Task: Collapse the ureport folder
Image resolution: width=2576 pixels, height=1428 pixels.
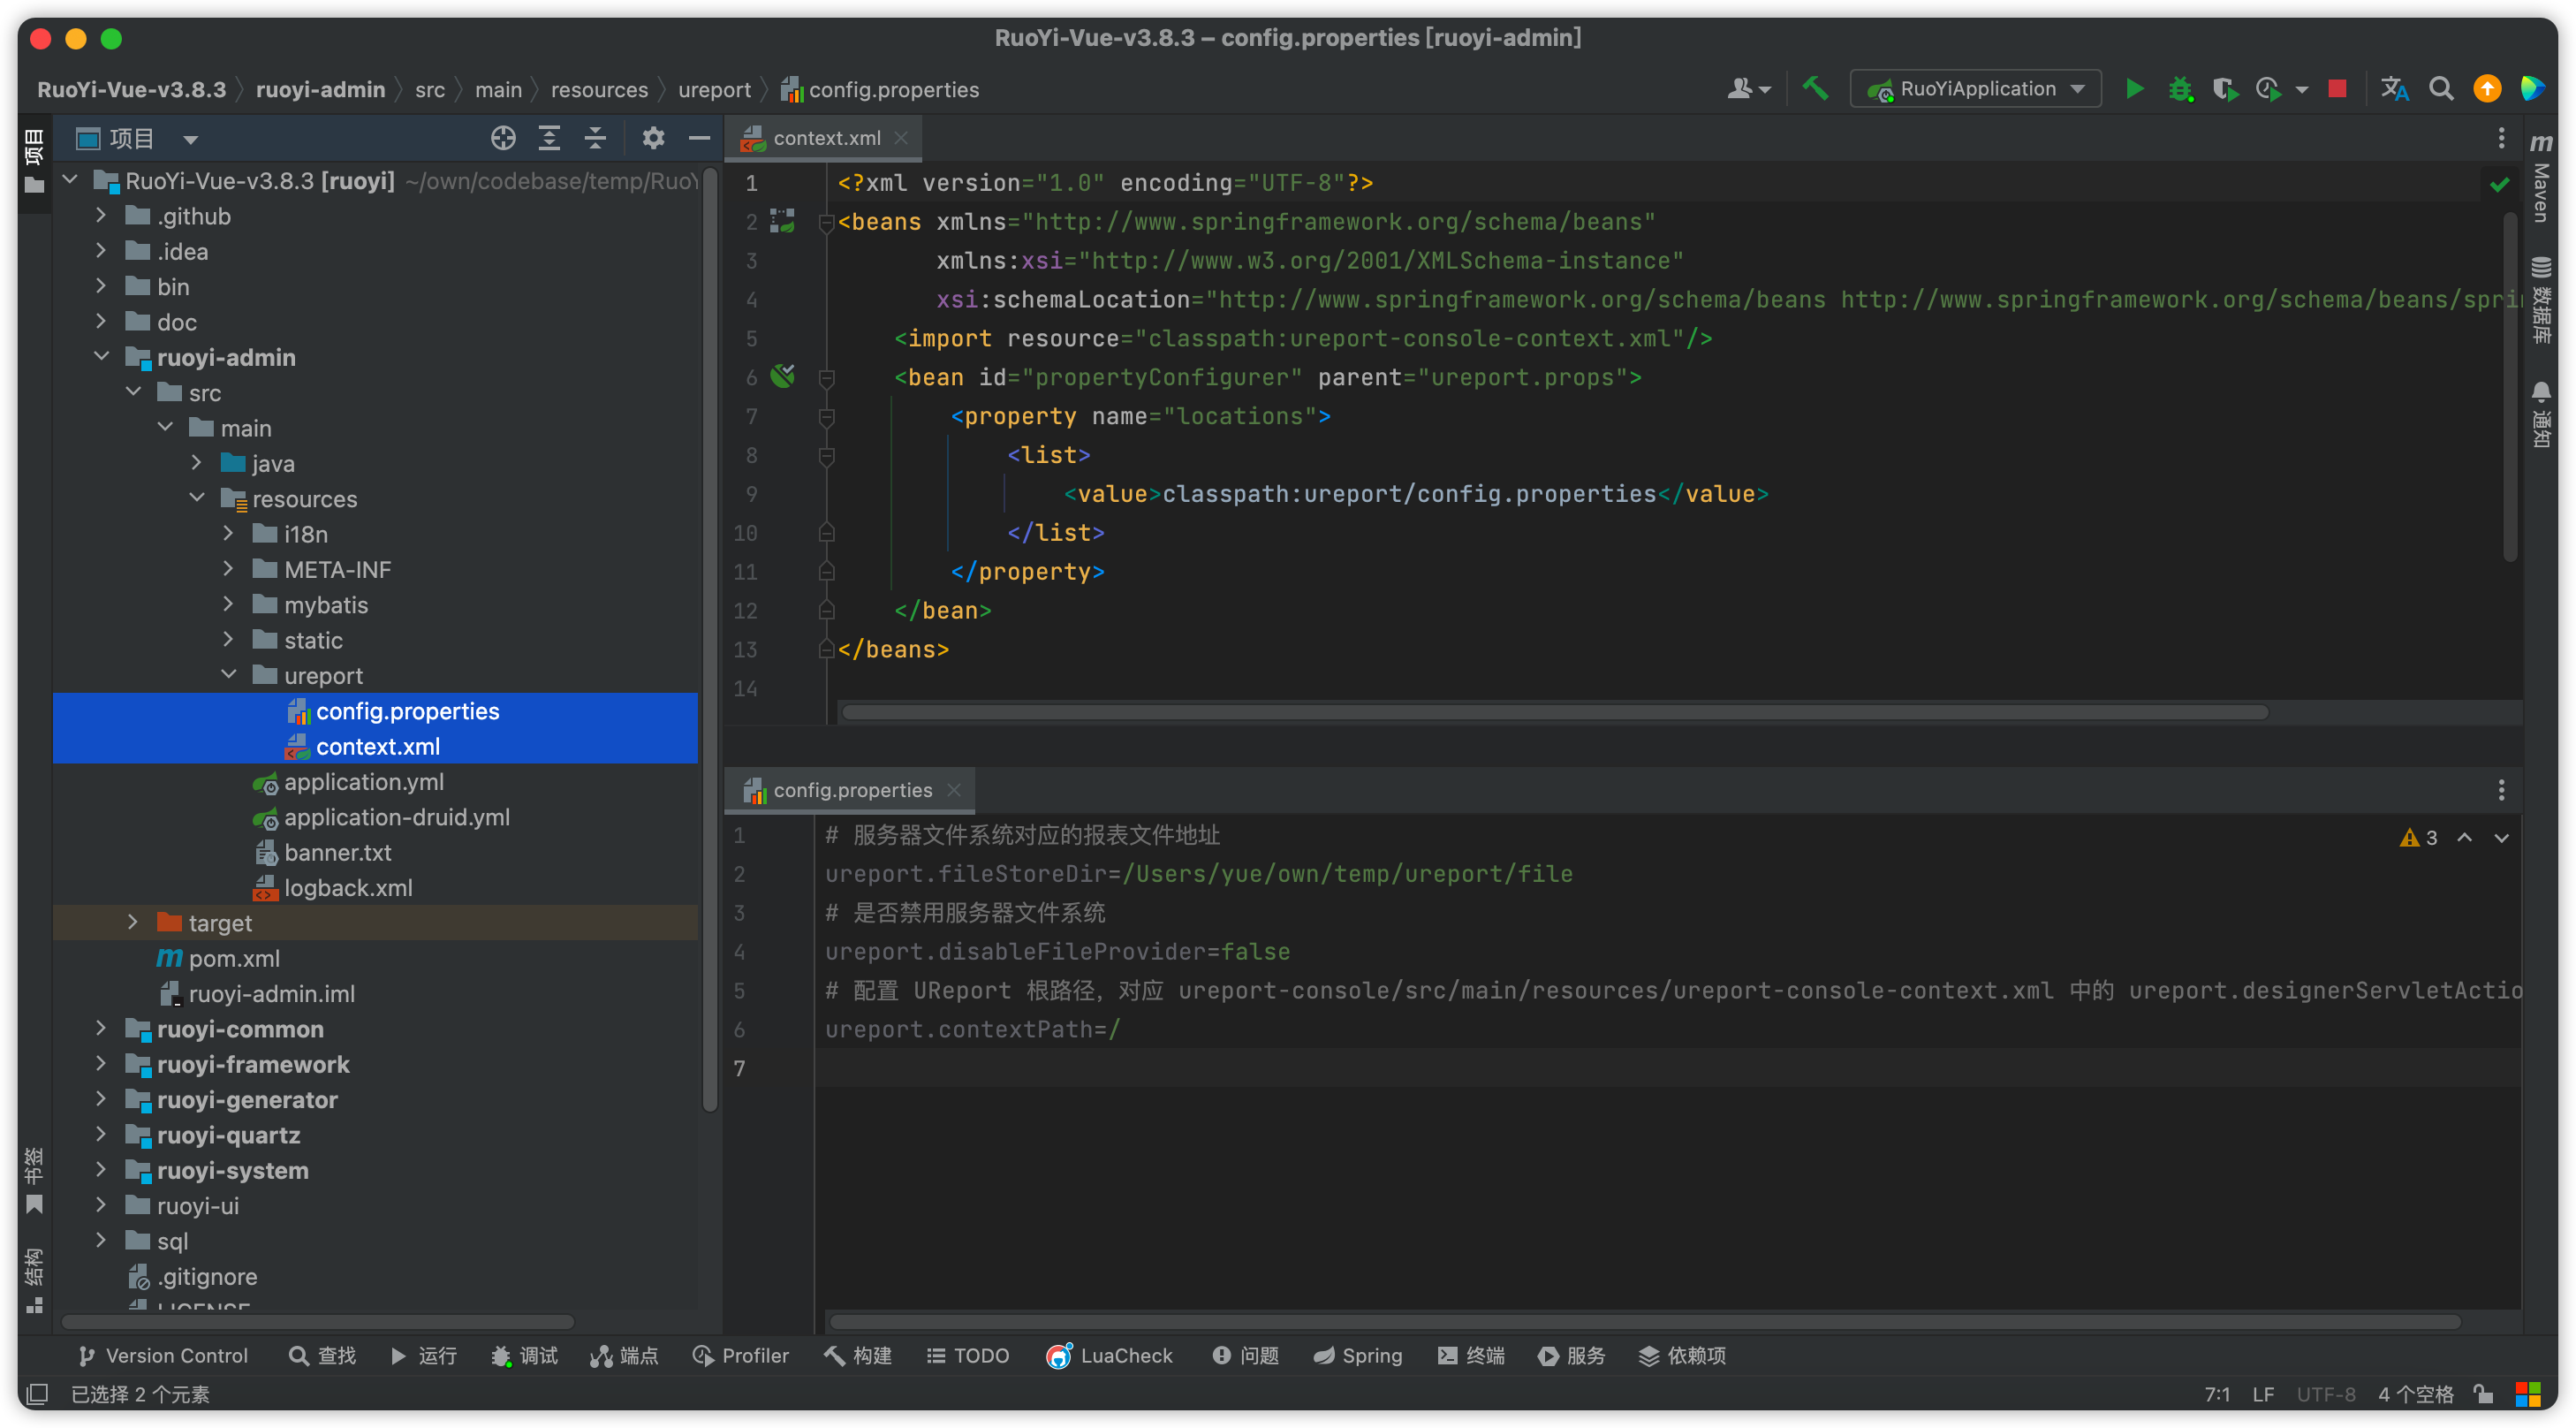Action: (228, 674)
